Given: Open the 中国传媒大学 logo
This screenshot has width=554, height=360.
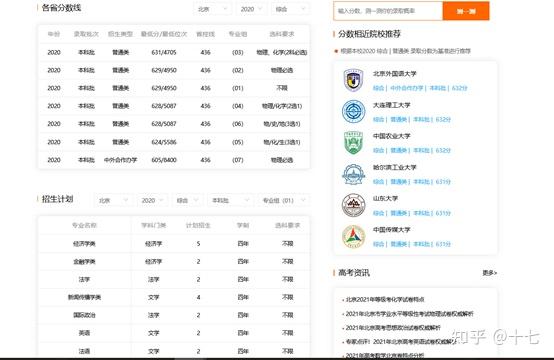Looking at the screenshot, I should (x=353, y=236).
